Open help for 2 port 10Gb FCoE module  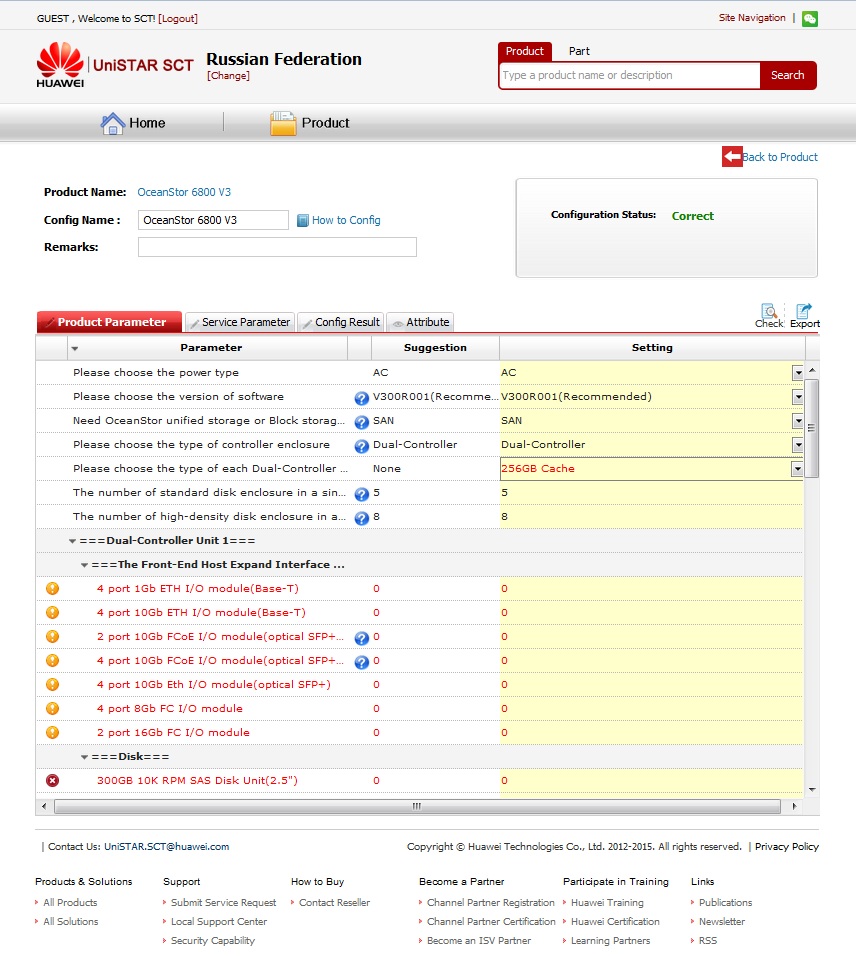362,638
